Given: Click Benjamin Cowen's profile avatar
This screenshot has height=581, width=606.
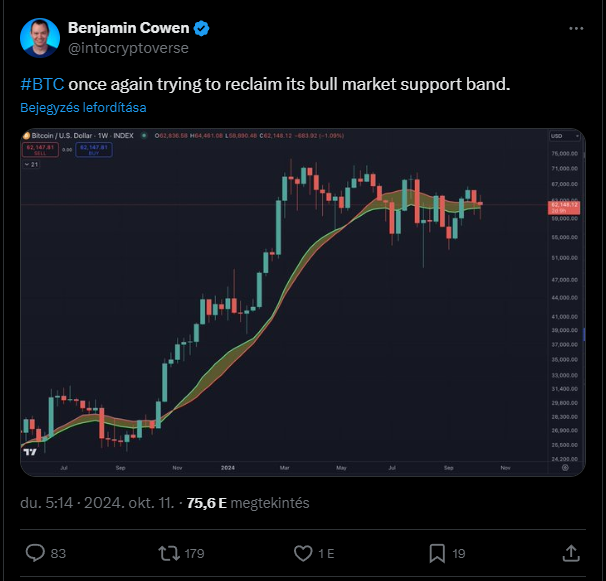Looking at the screenshot, I should [40, 38].
